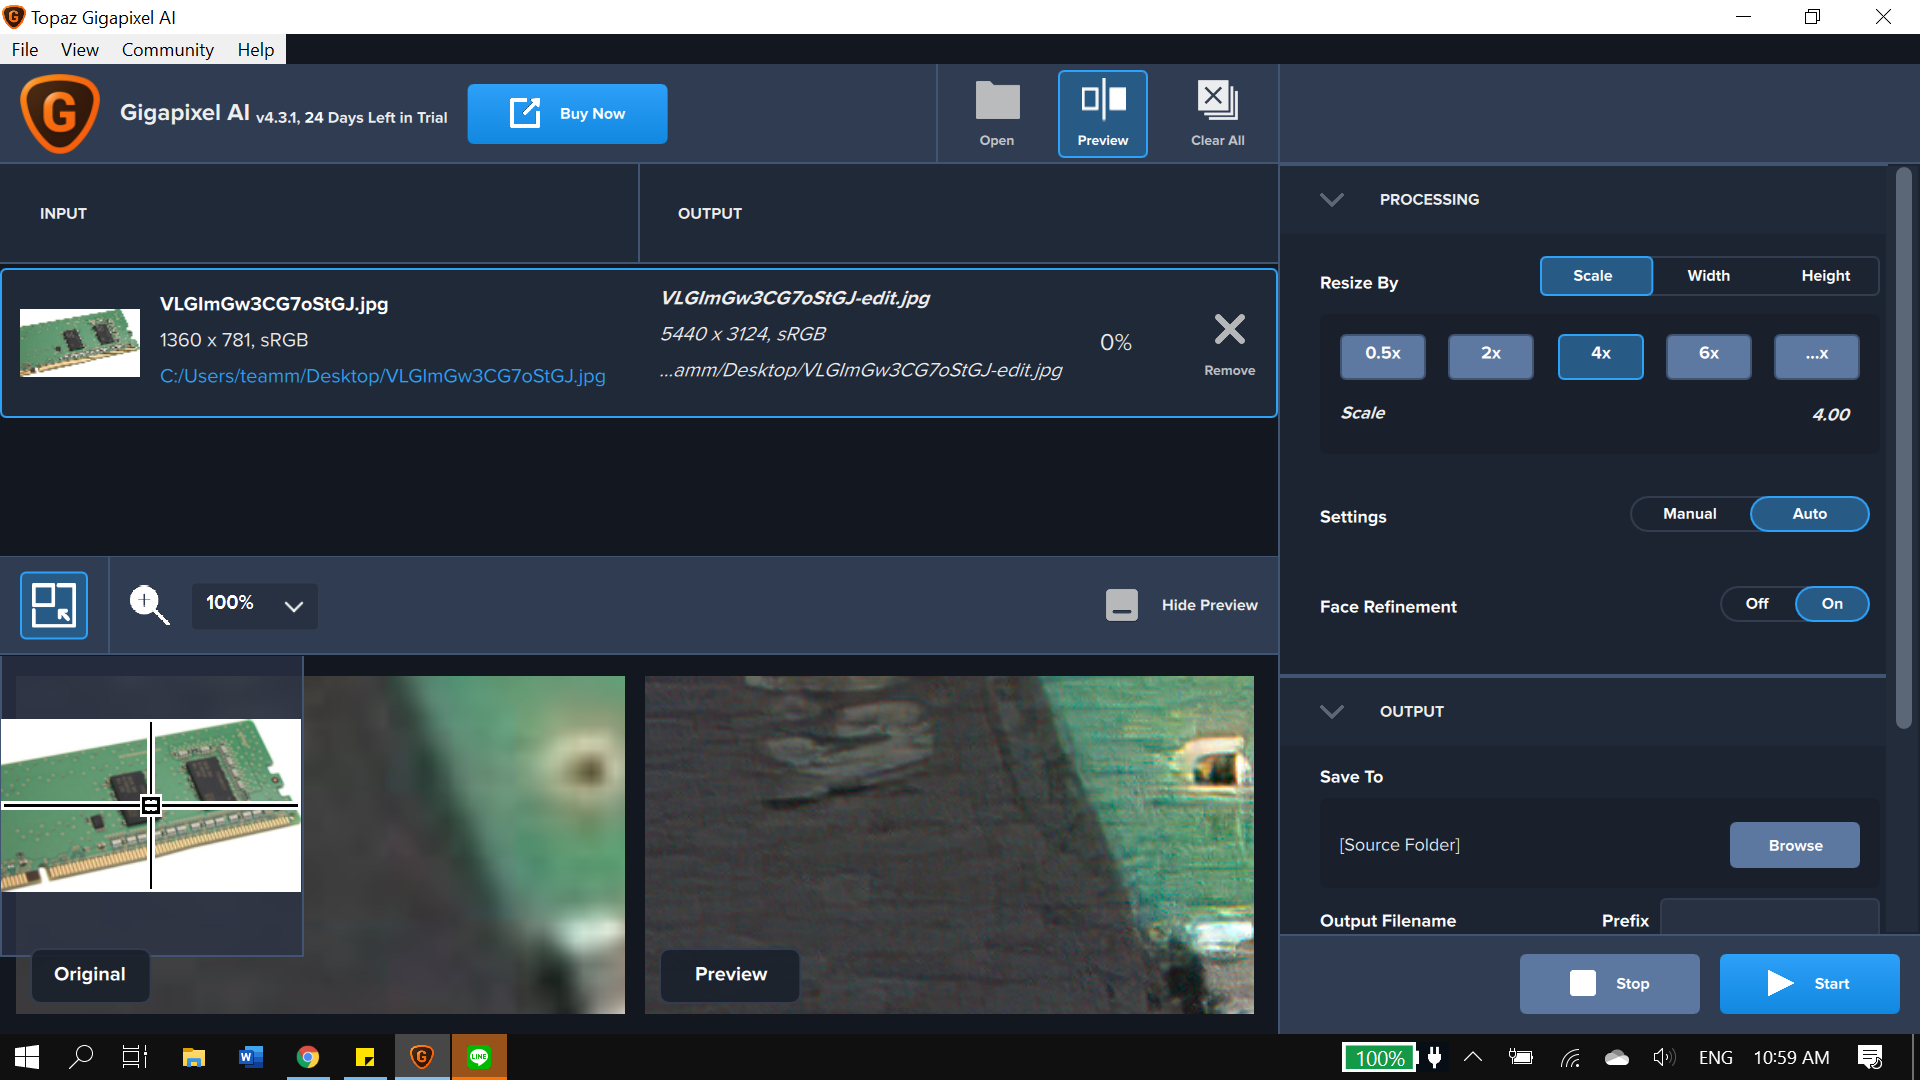Collapse the OUTPUT section chevron
Image resolution: width=1920 pixels, height=1080 pixels.
click(x=1332, y=712)
